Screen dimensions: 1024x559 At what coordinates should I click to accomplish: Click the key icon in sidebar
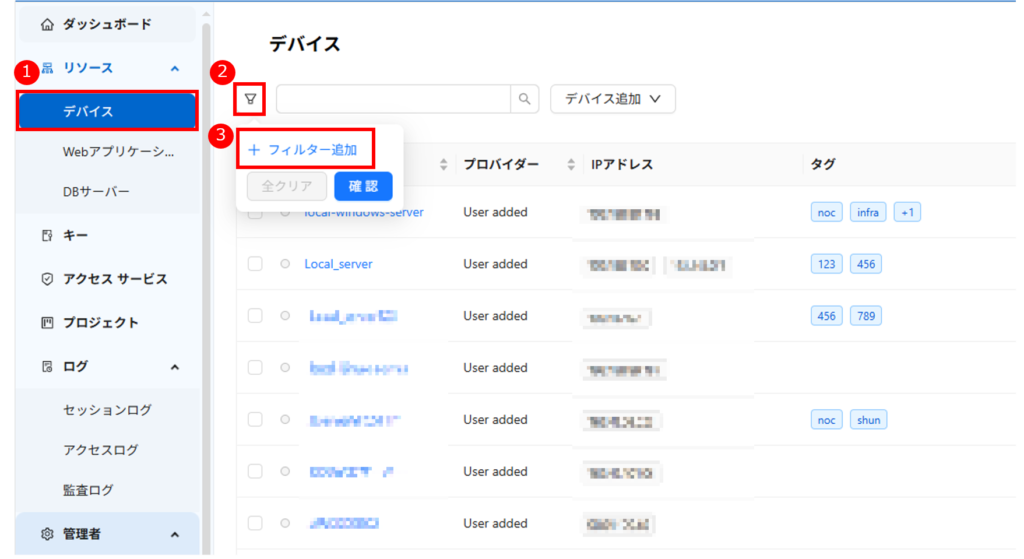point(47,236)
